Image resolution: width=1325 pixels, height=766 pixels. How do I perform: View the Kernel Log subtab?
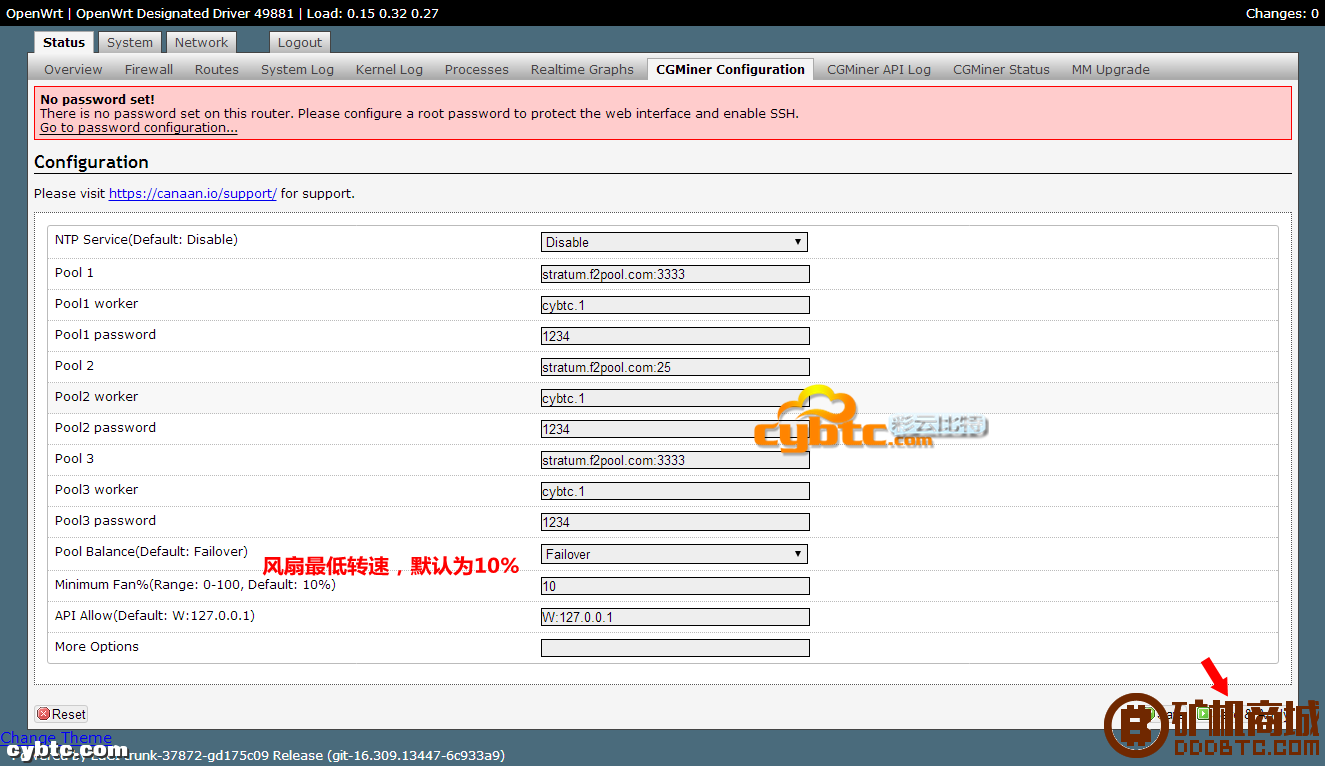tap(389, 69)
